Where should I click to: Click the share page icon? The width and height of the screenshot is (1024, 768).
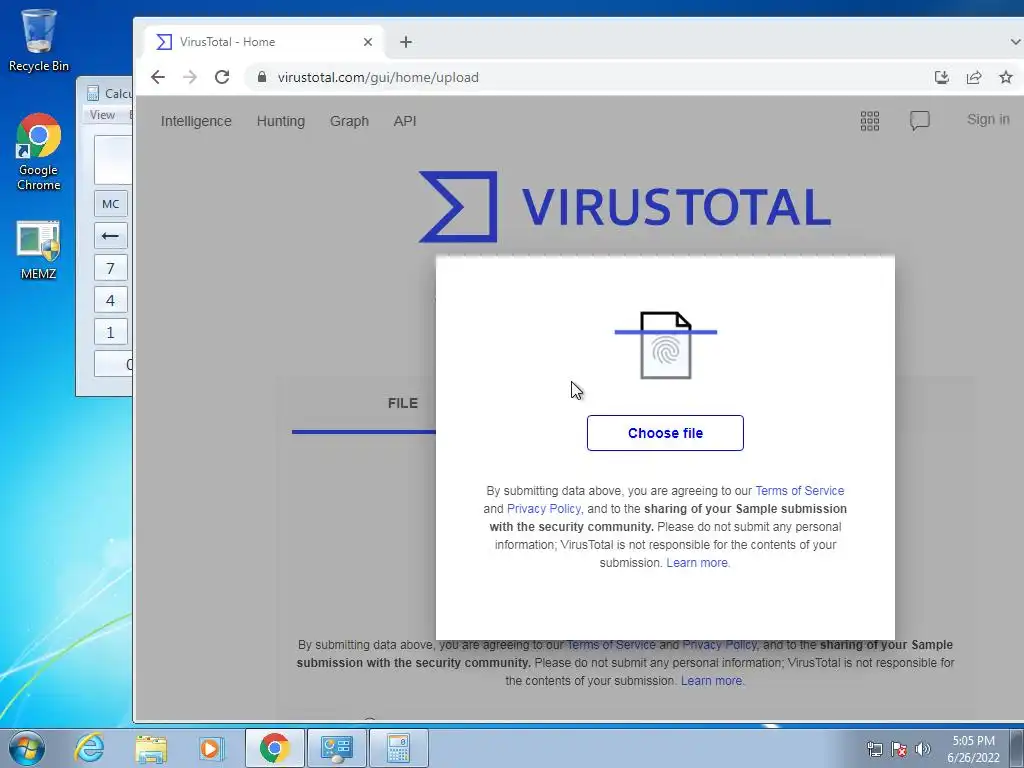[x=974, y=77]
